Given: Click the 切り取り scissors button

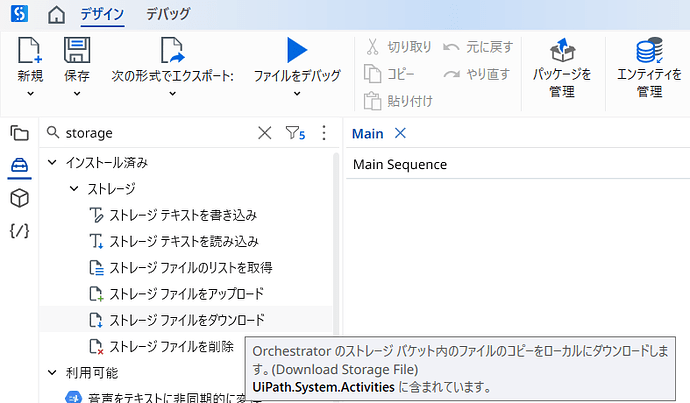Looking at the screenshot, I should tap(398, 47).
